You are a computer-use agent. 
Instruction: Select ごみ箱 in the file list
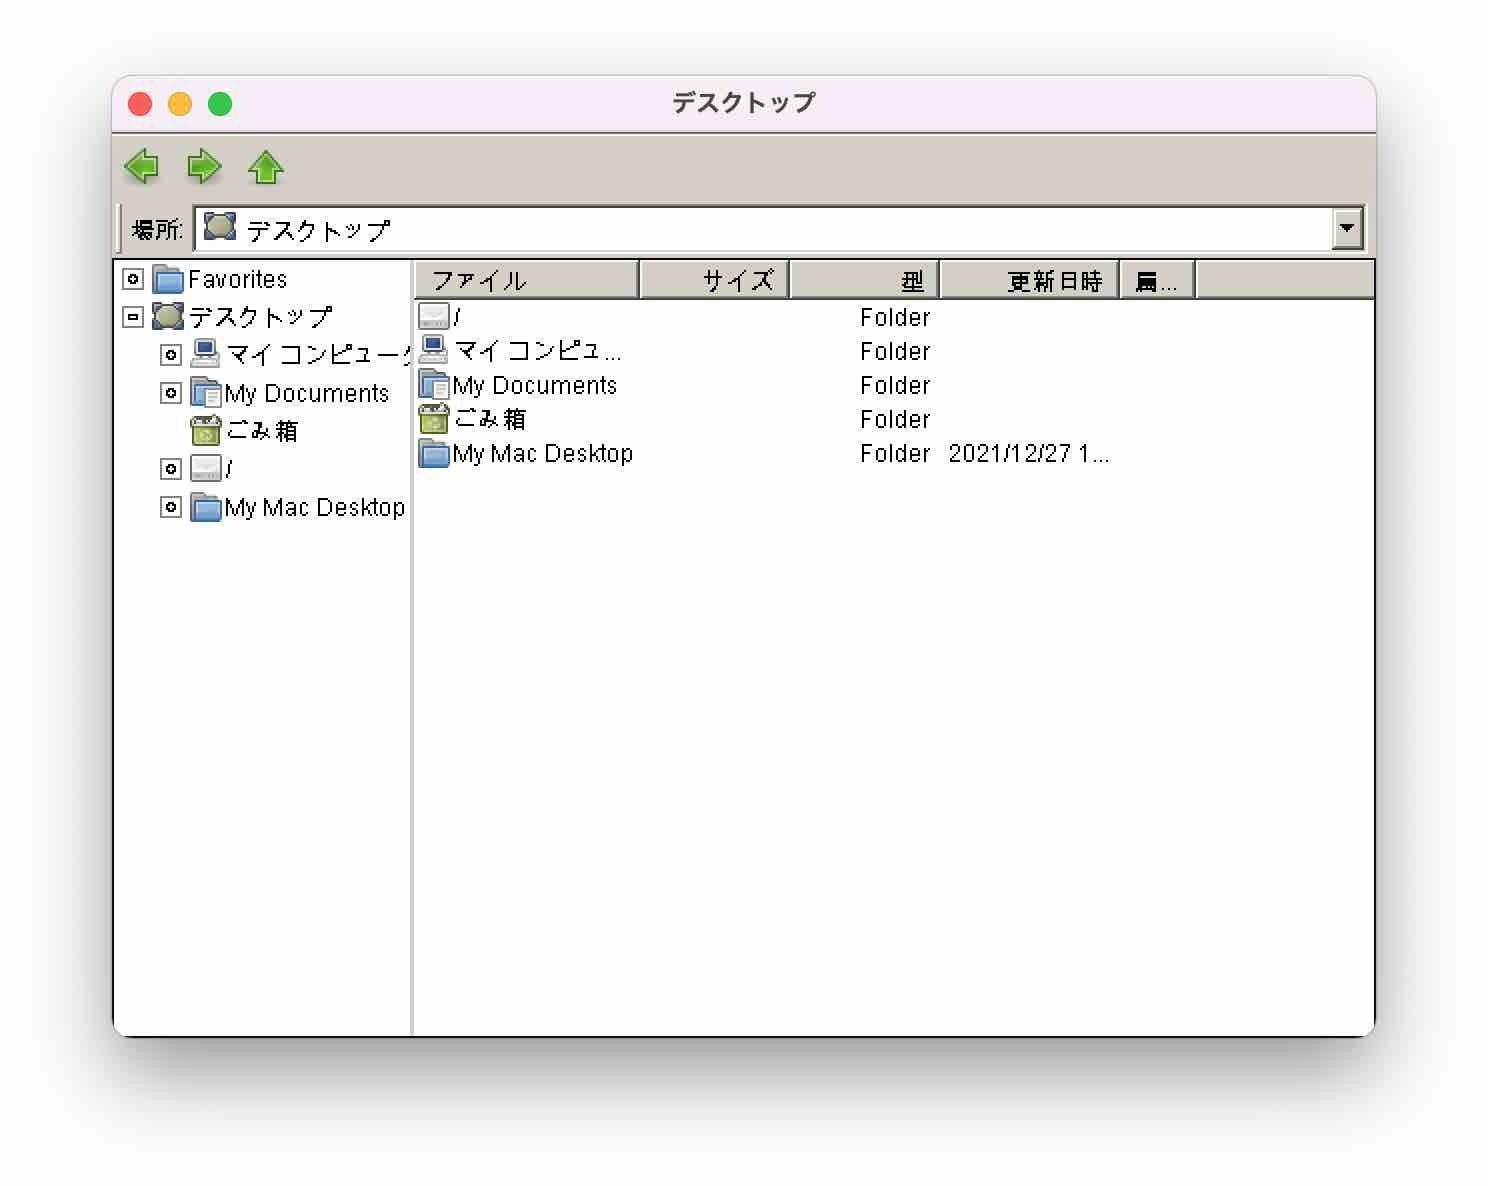pyautogui.click(x=489, y=419)
